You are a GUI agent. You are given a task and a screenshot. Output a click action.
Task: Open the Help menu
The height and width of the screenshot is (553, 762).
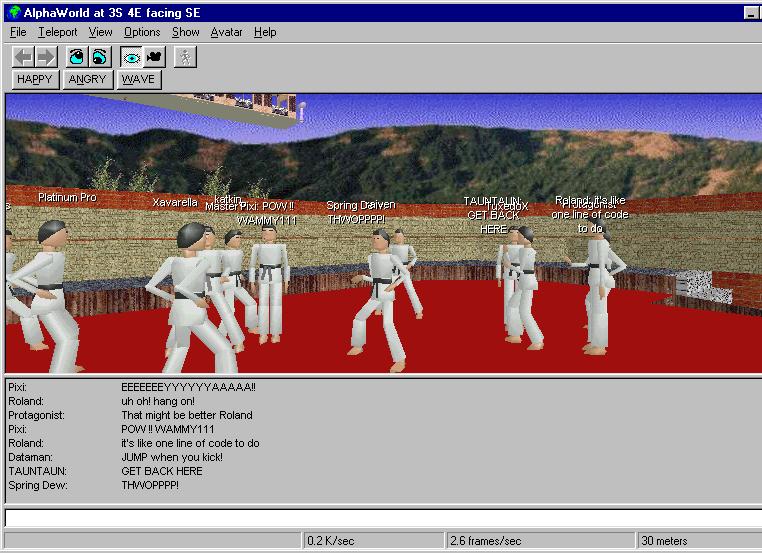click(265, 32)
